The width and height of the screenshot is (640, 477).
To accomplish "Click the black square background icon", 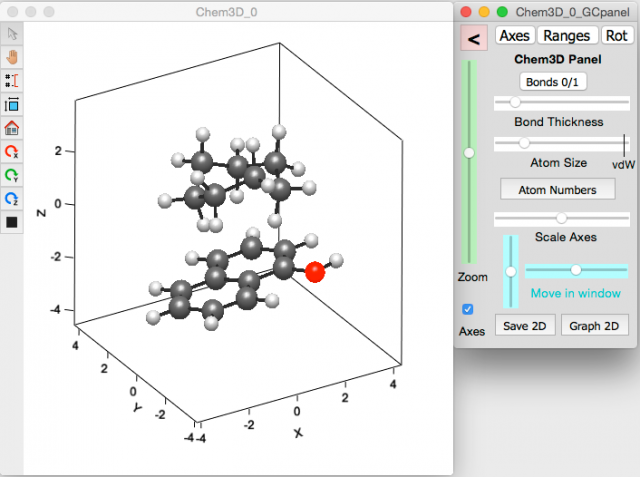I will point(12,222).
